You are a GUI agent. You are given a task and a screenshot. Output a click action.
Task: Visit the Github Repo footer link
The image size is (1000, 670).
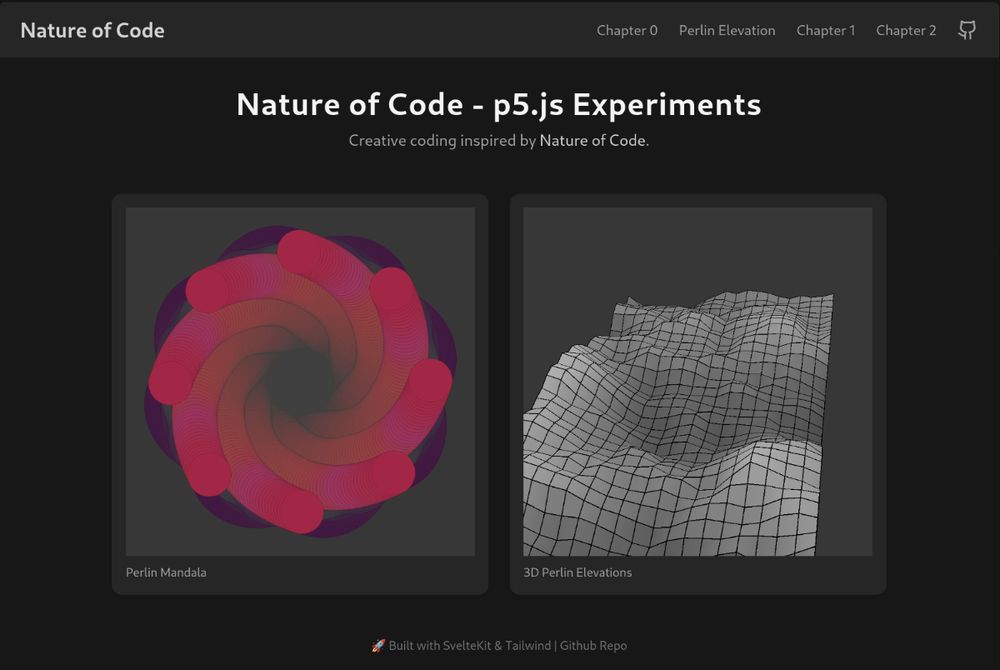[593, 645]
